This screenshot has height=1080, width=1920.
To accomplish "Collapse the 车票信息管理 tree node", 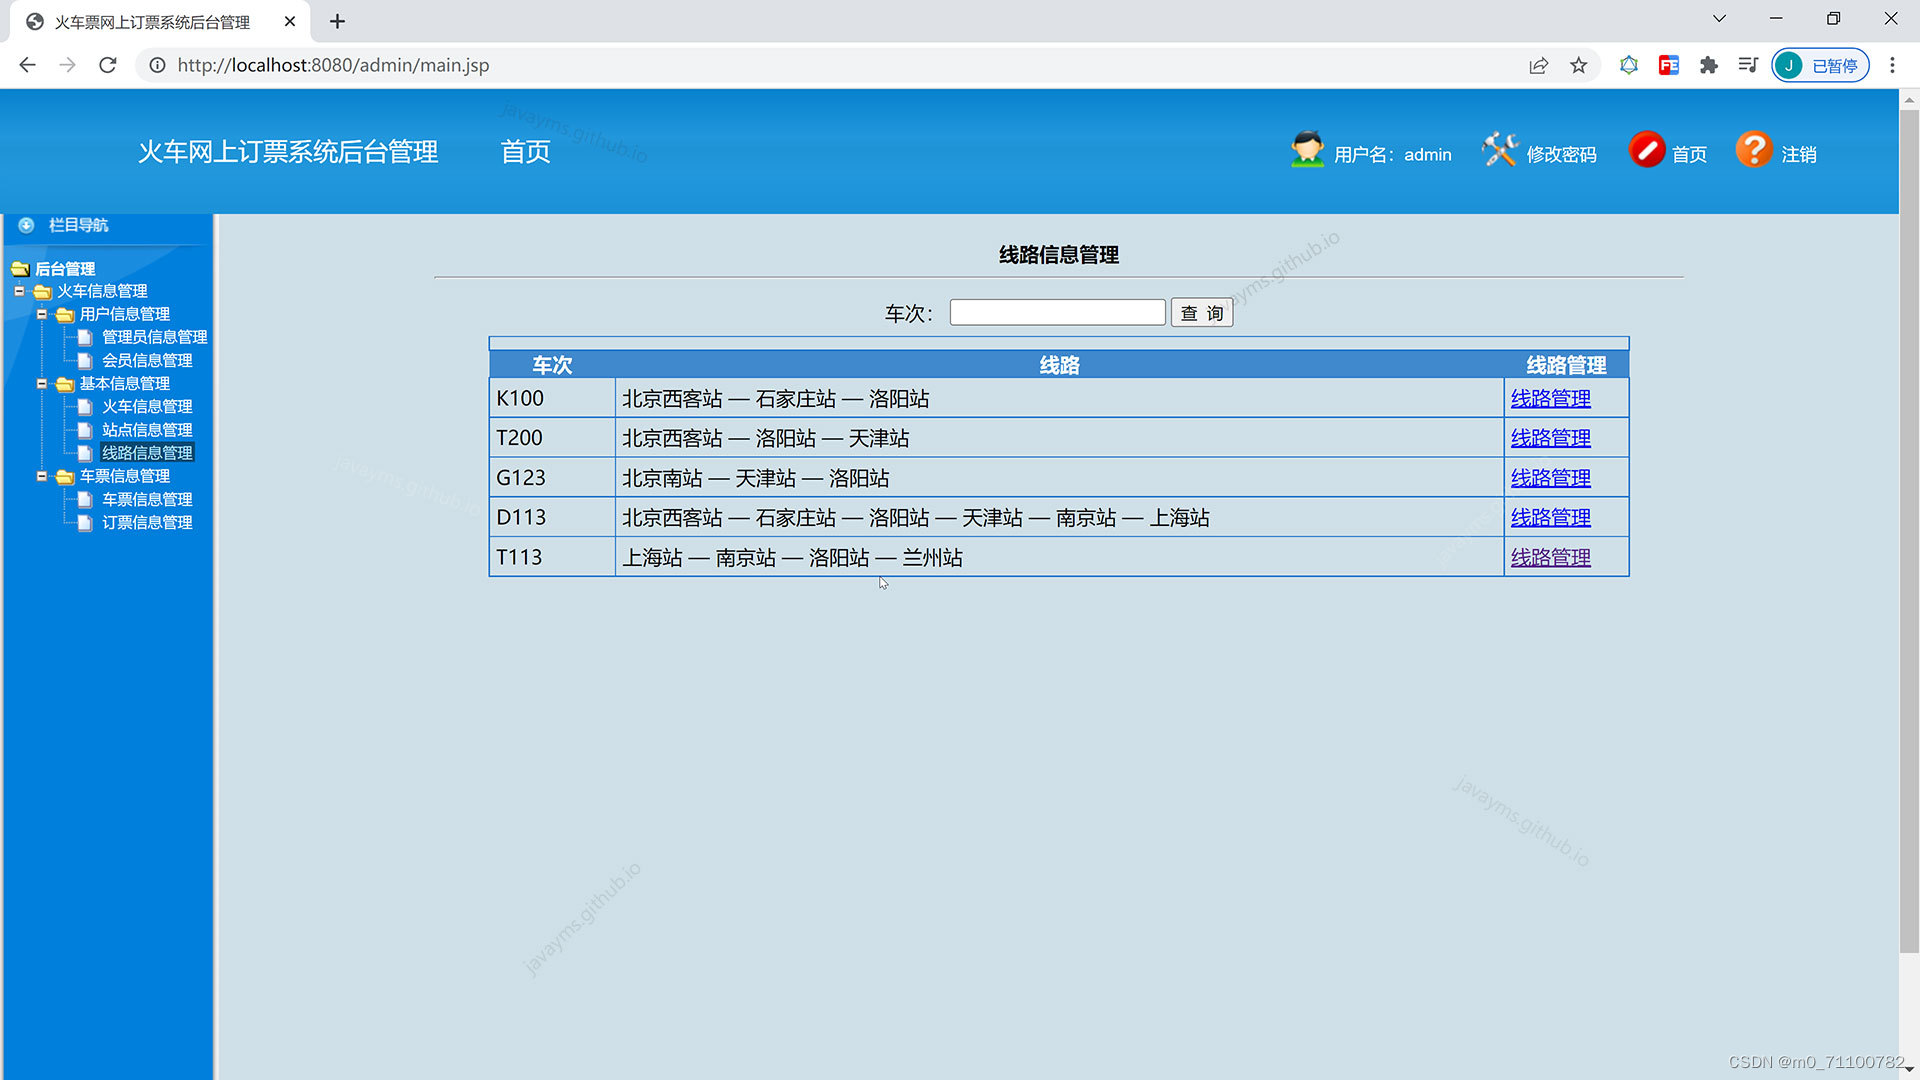I will tap(42, 475).
